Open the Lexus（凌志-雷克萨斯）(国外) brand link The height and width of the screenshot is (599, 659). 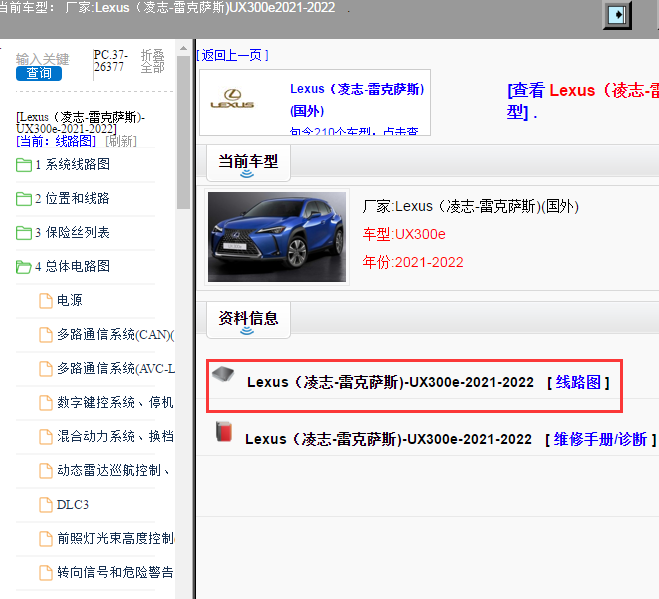[x=357, y=100]
